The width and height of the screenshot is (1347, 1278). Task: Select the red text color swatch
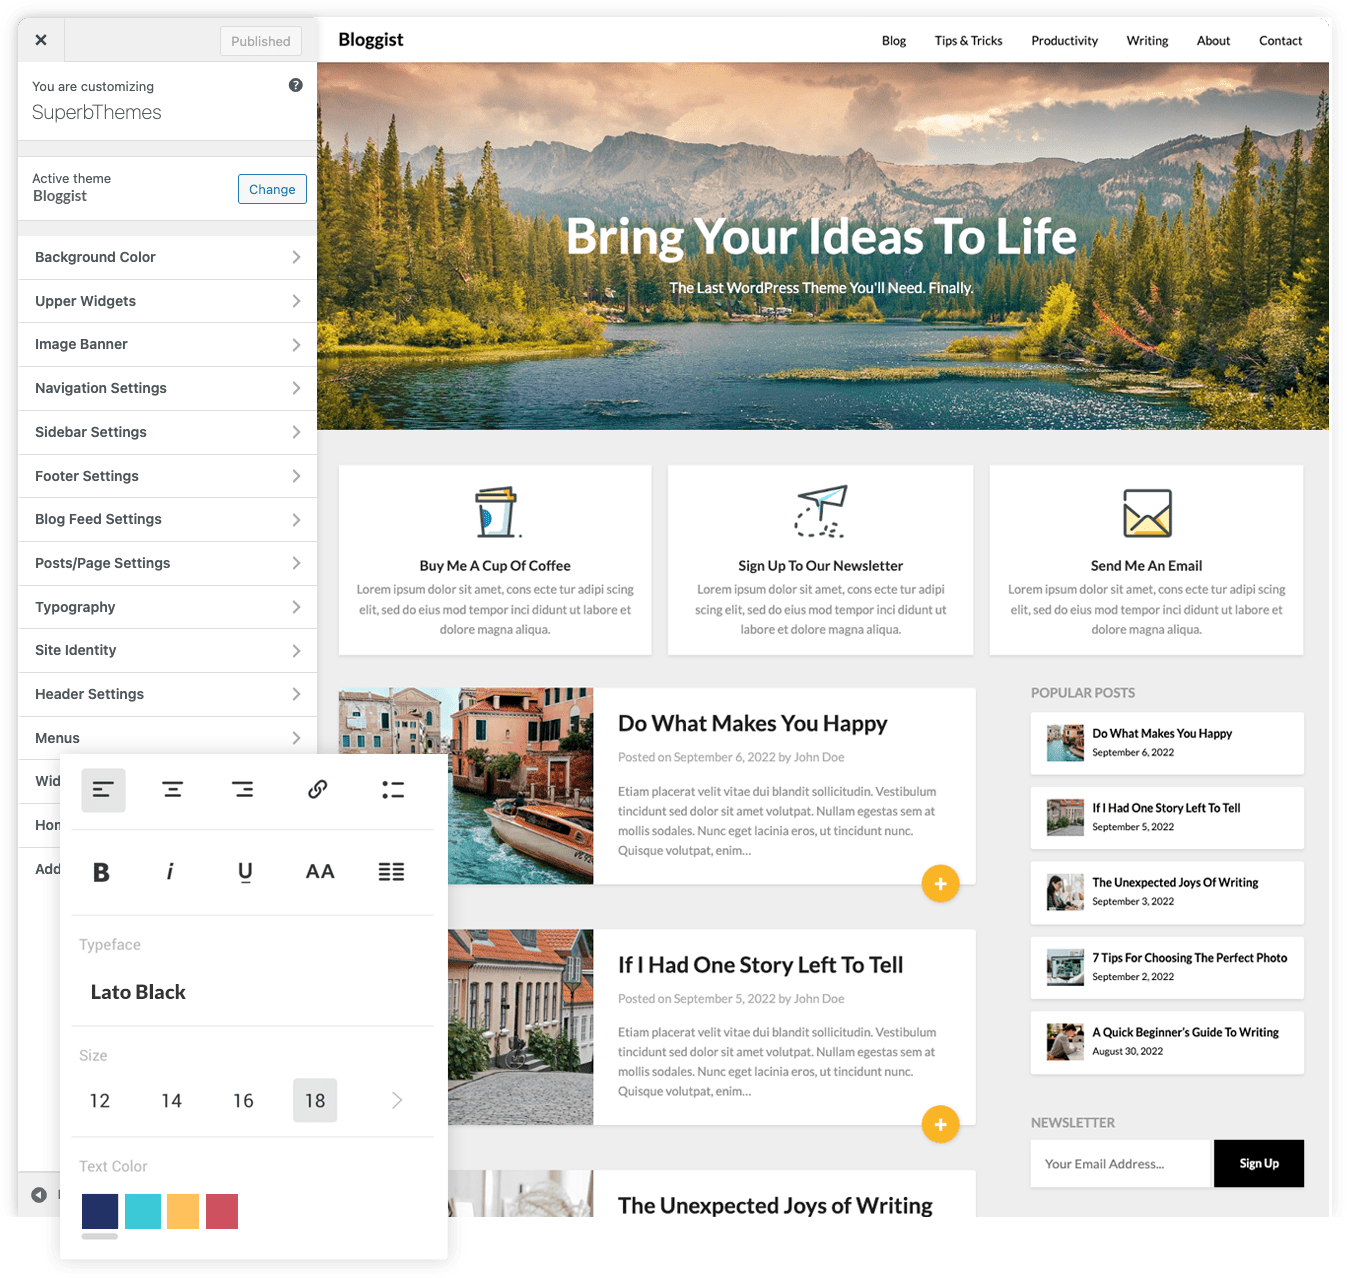click(222, 1211)
